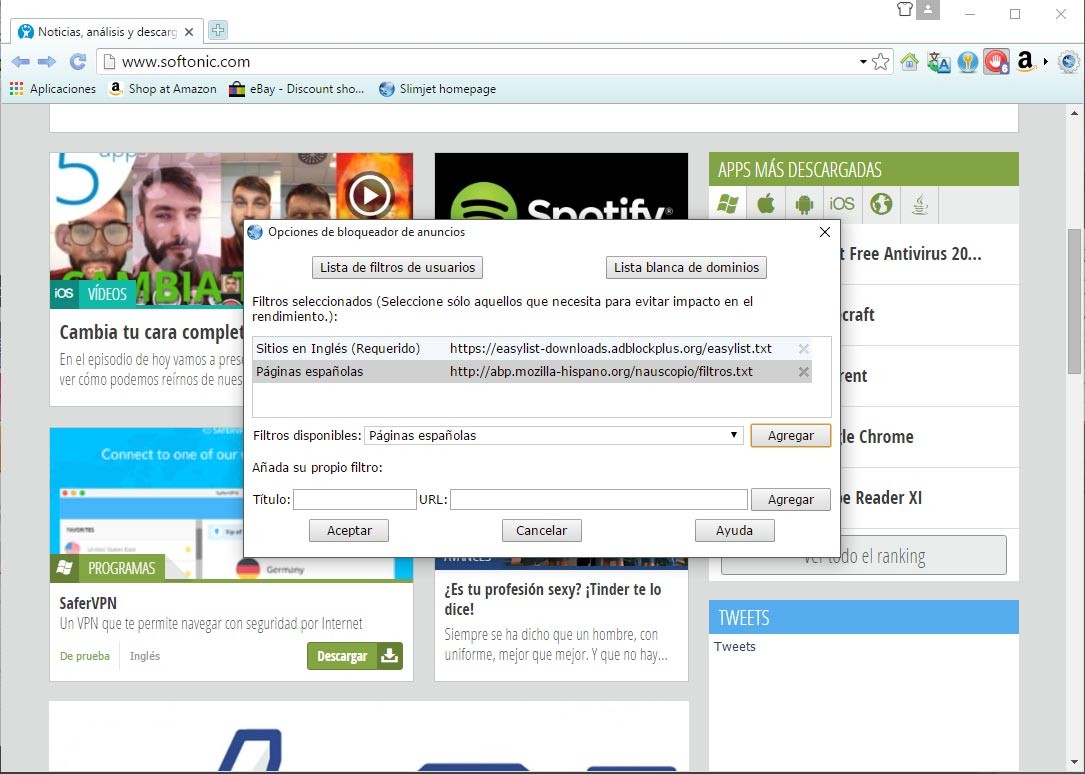Remove the Páginas españolas filter entry
The width and height of the screenshot is (1085, 774).
803,372
